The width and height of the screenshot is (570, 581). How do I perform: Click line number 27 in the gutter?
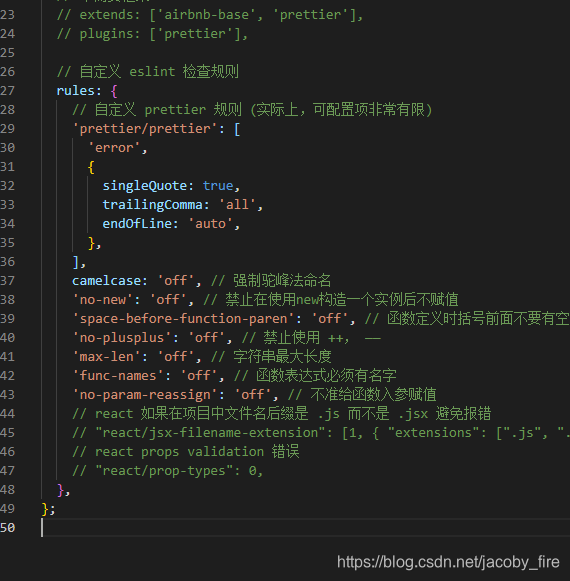(7, 91)
